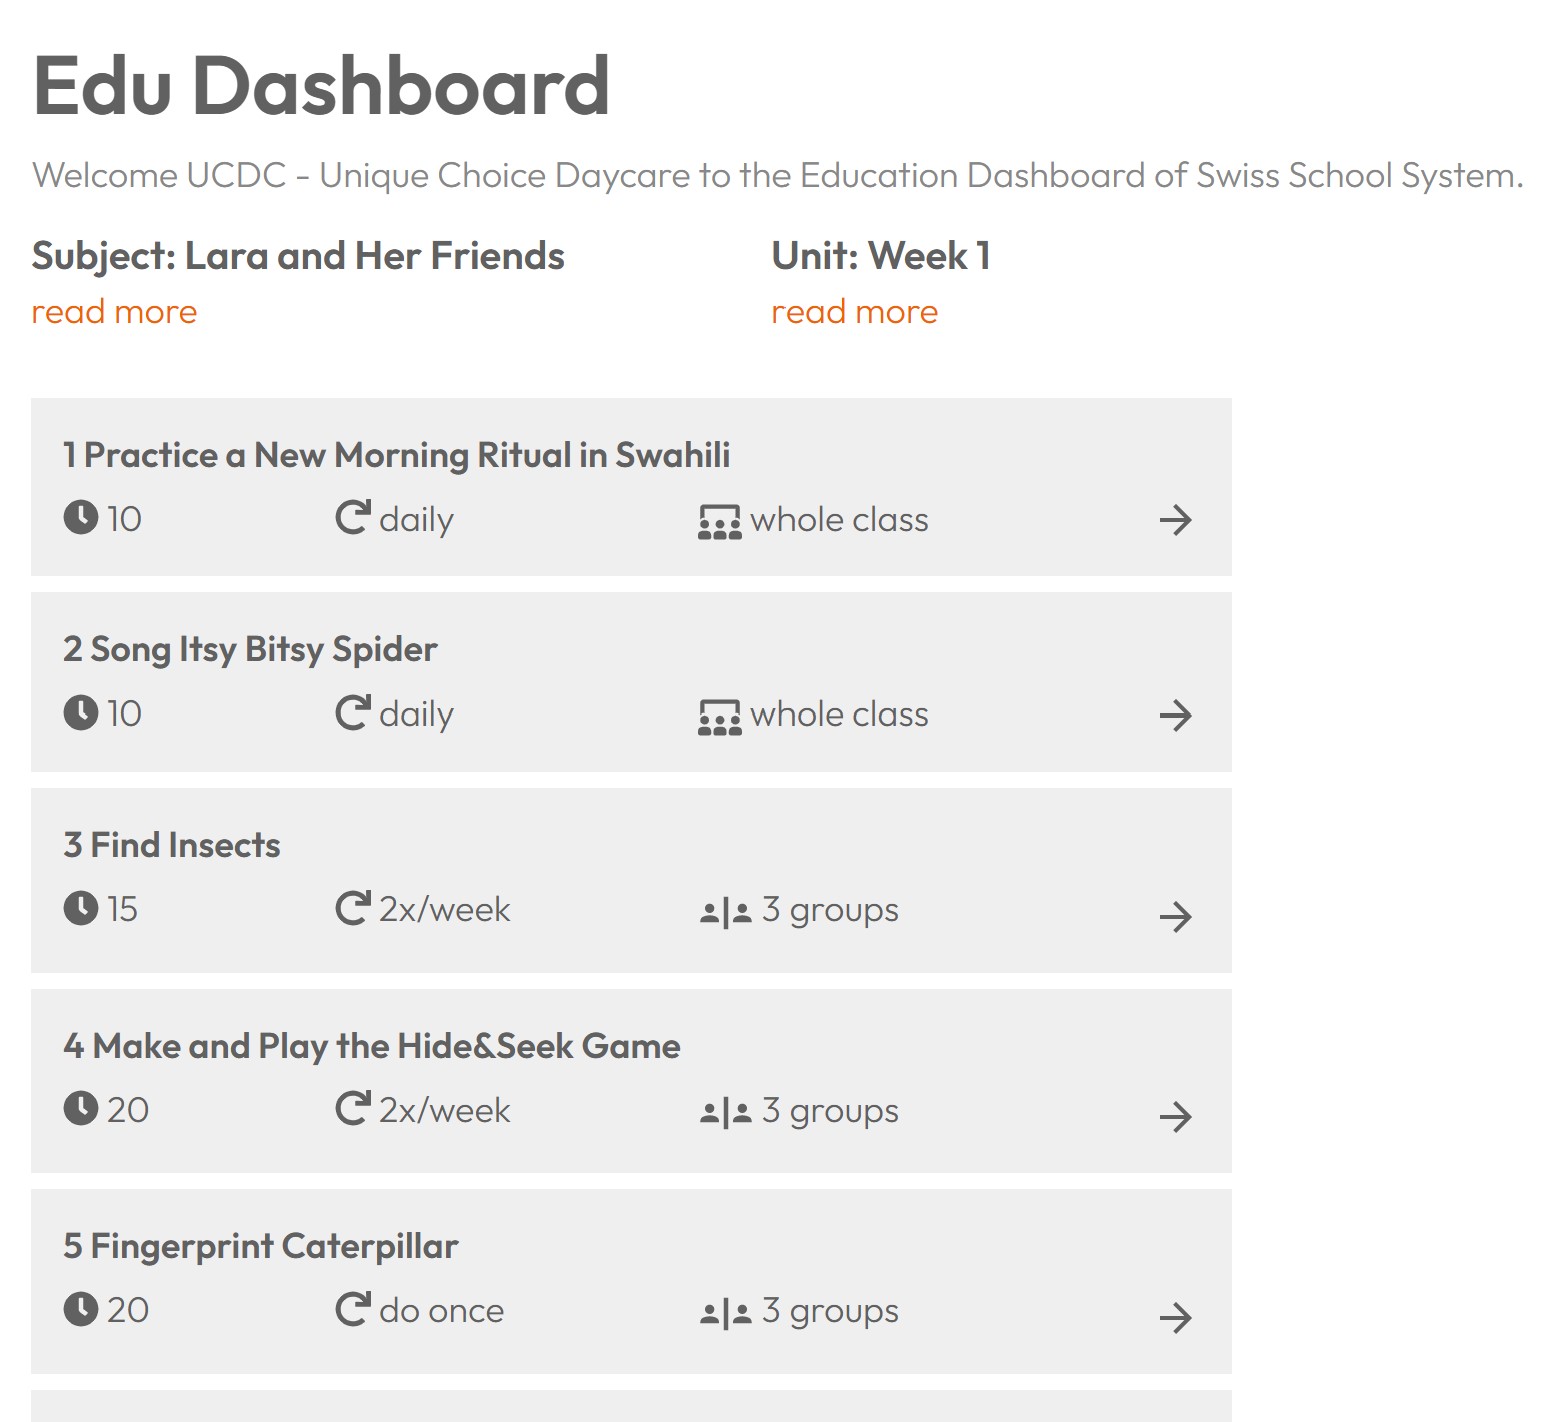This screenshot has height=1422, width=1564.
Task: Click the repeat icon beside daily on Song Itsy Bitsy Spider
Action: (x=353, y=712)
